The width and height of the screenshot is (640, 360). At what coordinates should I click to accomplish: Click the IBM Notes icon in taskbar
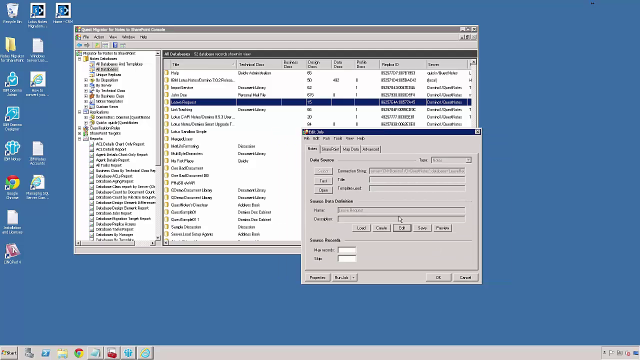click(129, 353)
